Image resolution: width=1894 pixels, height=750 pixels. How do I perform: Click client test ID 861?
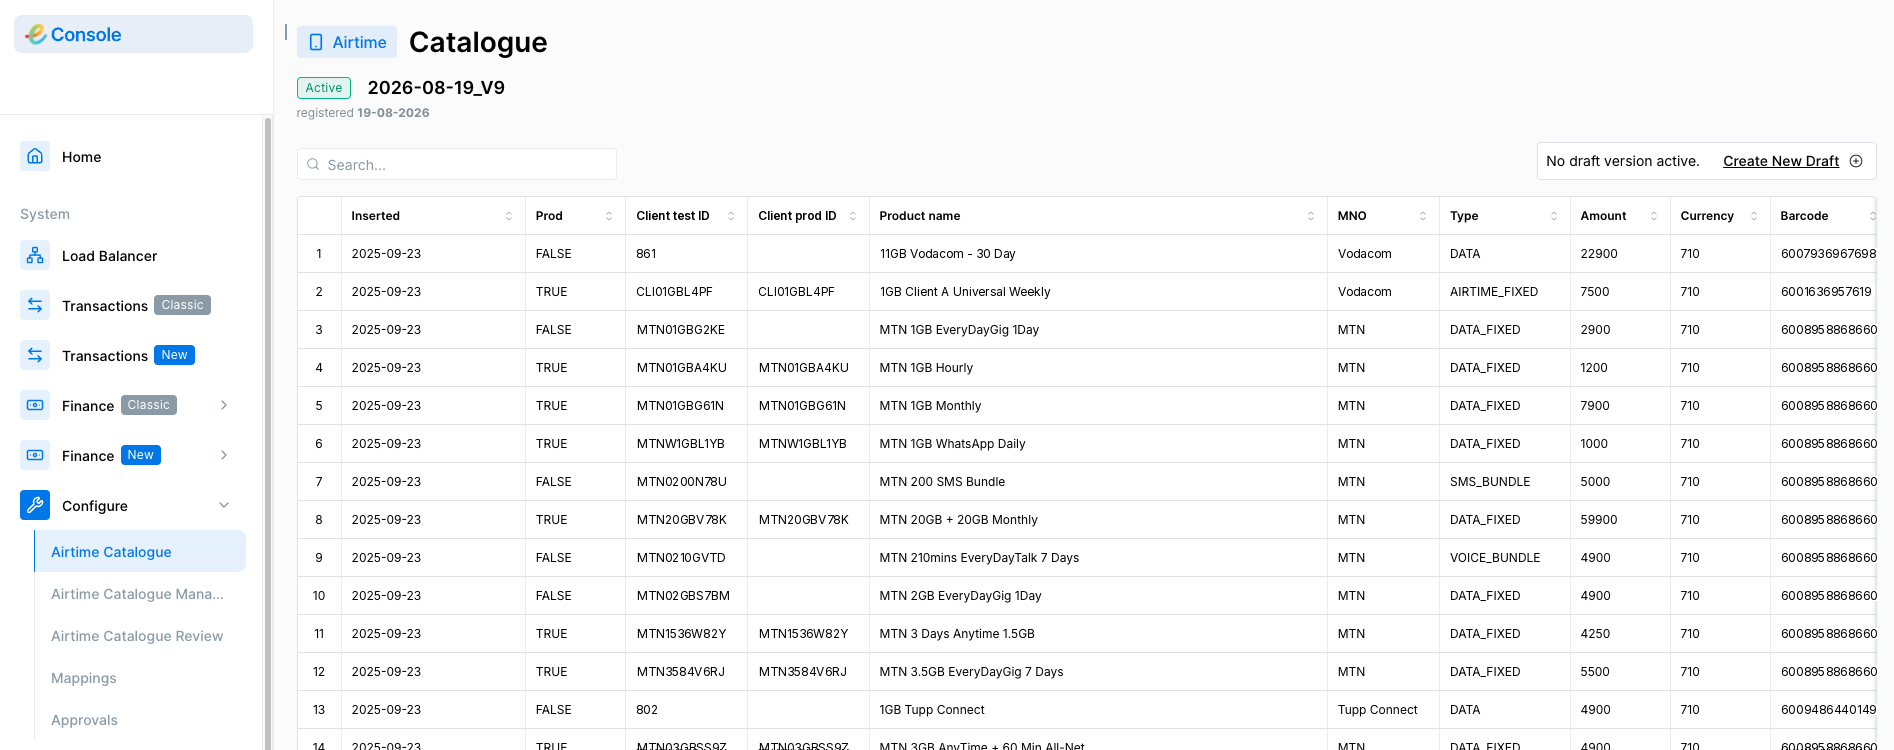coord(646,254)
